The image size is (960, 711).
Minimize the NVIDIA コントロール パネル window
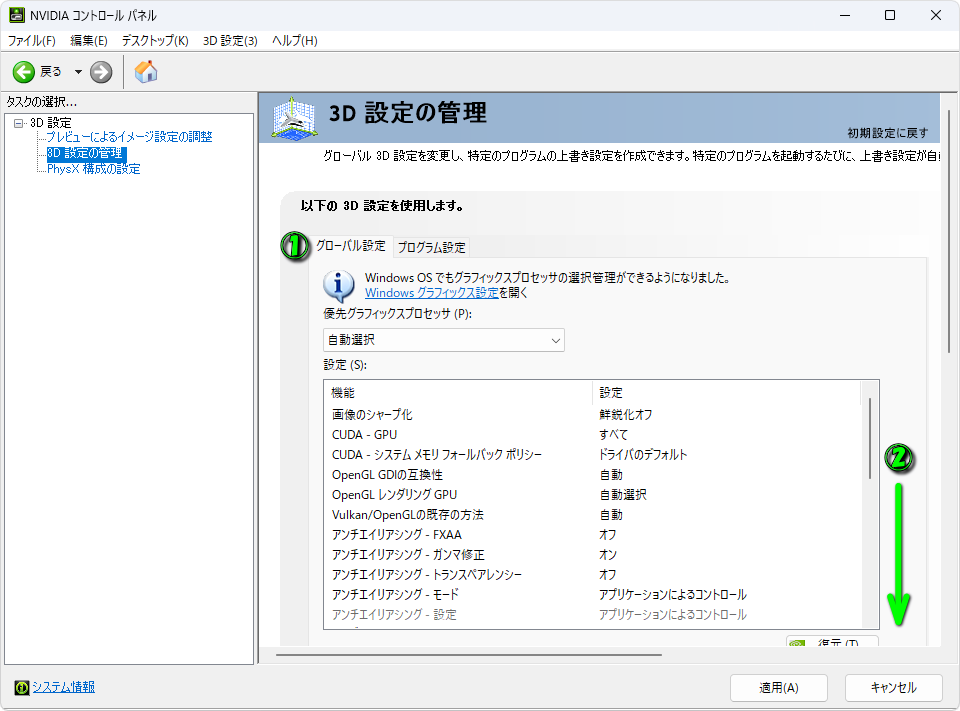point(846,15)
